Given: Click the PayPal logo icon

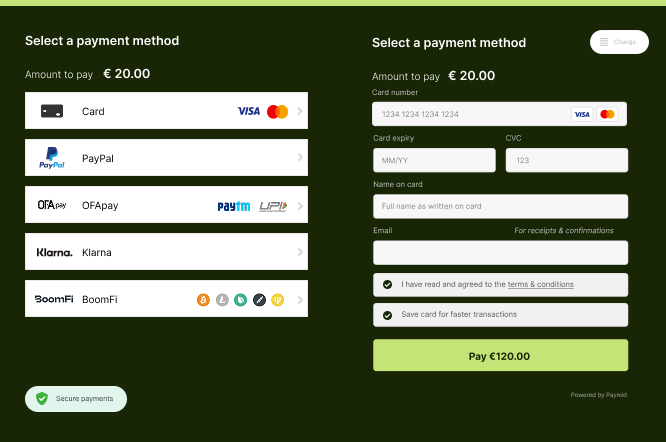Looking at the screenshot, I should 52,158.
